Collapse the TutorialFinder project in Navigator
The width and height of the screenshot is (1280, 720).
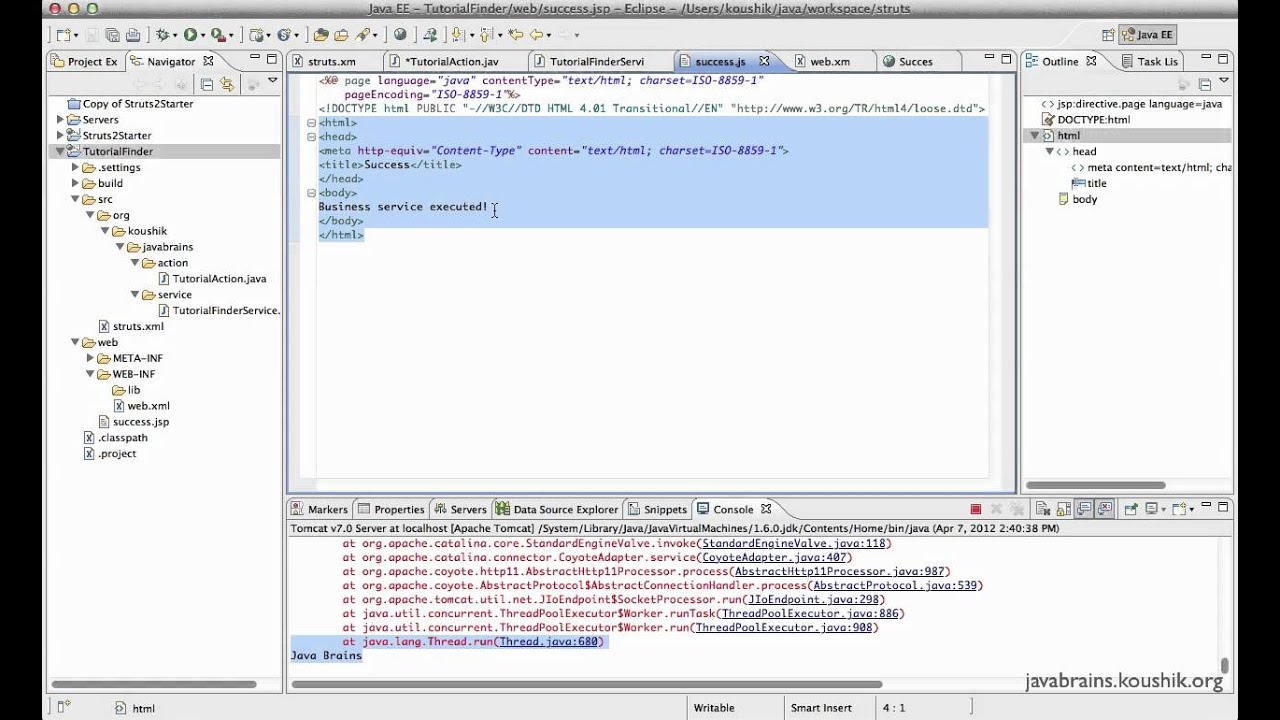tap(60, 151)
